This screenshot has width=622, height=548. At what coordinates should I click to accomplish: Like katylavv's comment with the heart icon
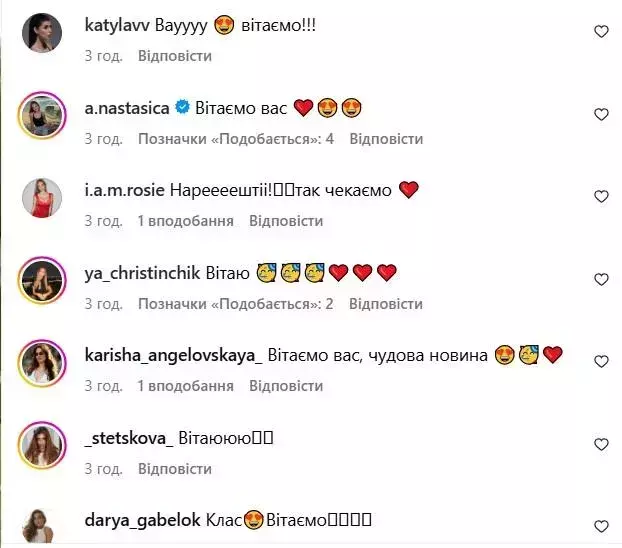pos(601,31)
